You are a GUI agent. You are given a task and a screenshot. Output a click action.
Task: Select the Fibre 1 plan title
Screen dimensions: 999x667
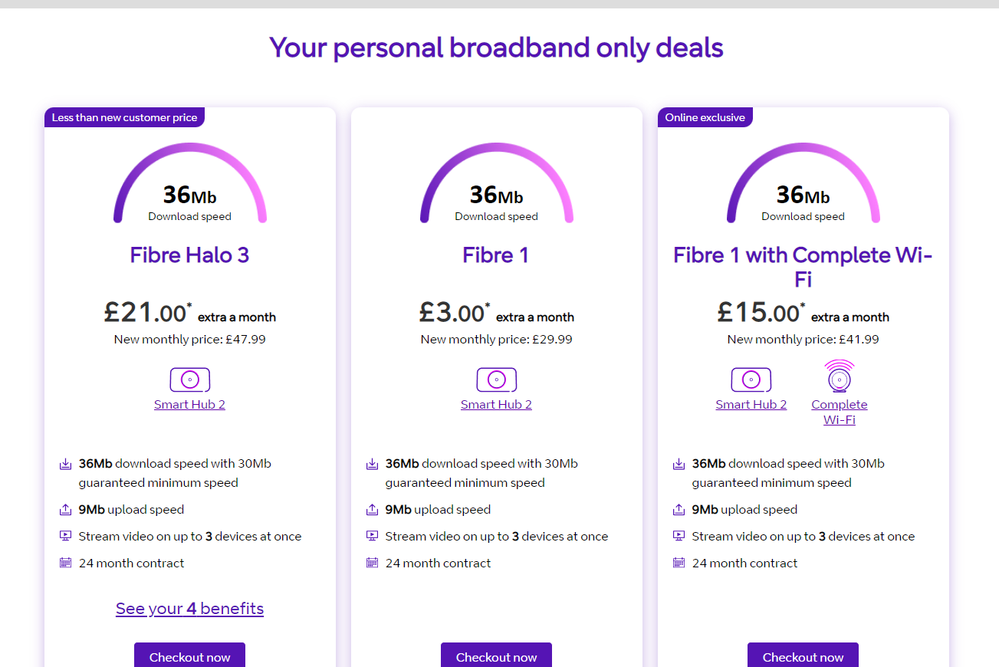(496, 255)
